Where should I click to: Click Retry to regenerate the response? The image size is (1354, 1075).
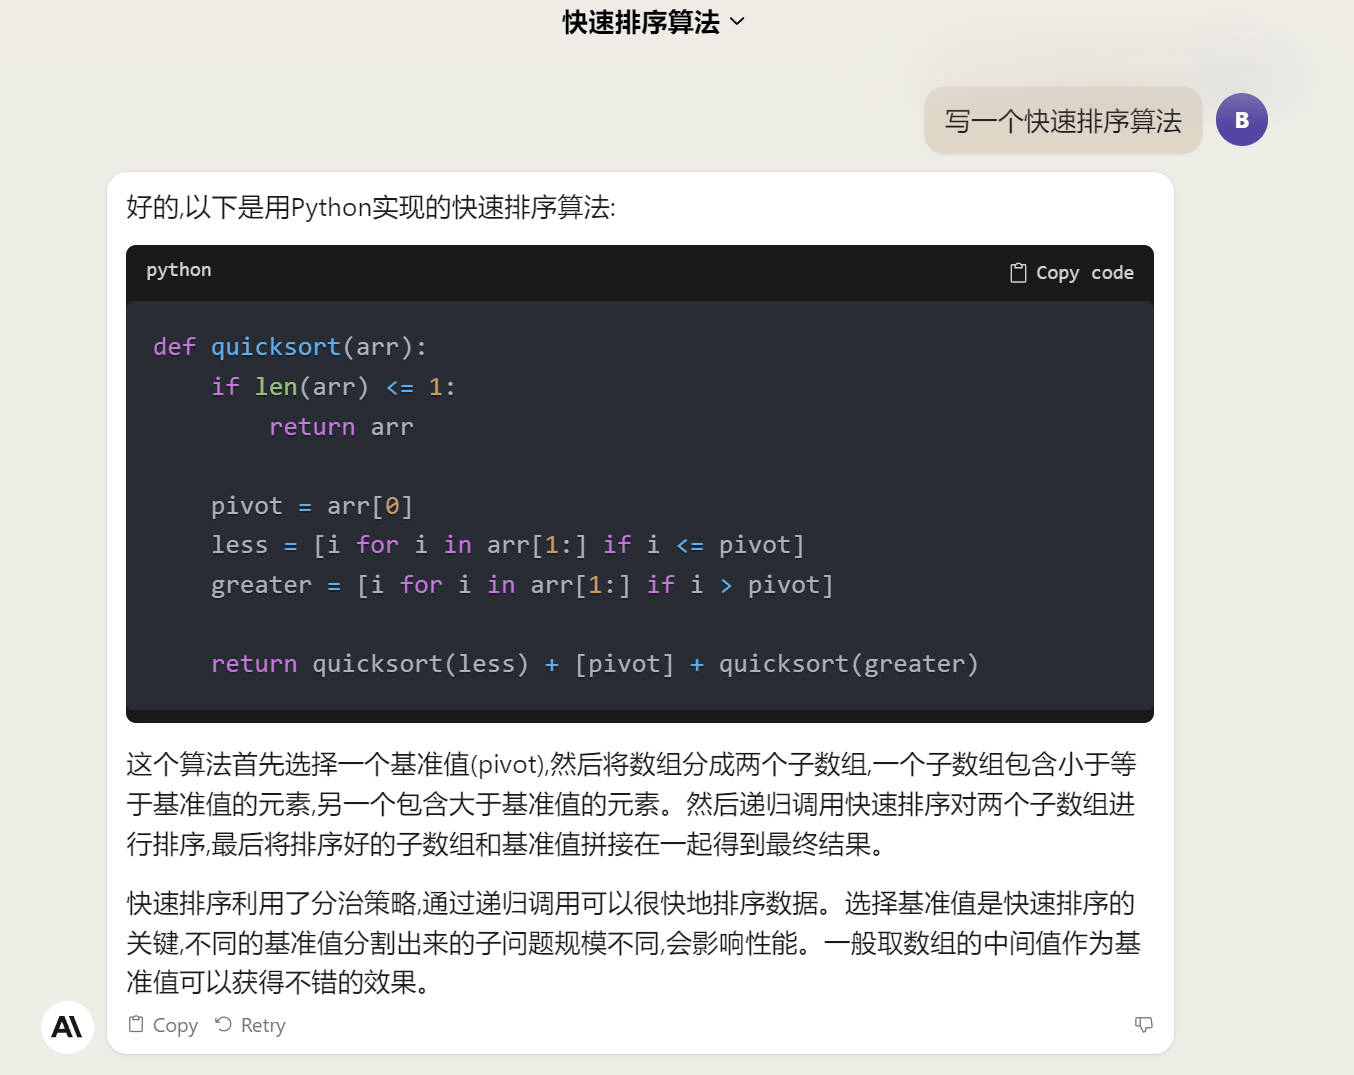pyautogui.click(x=250, y=1025)
